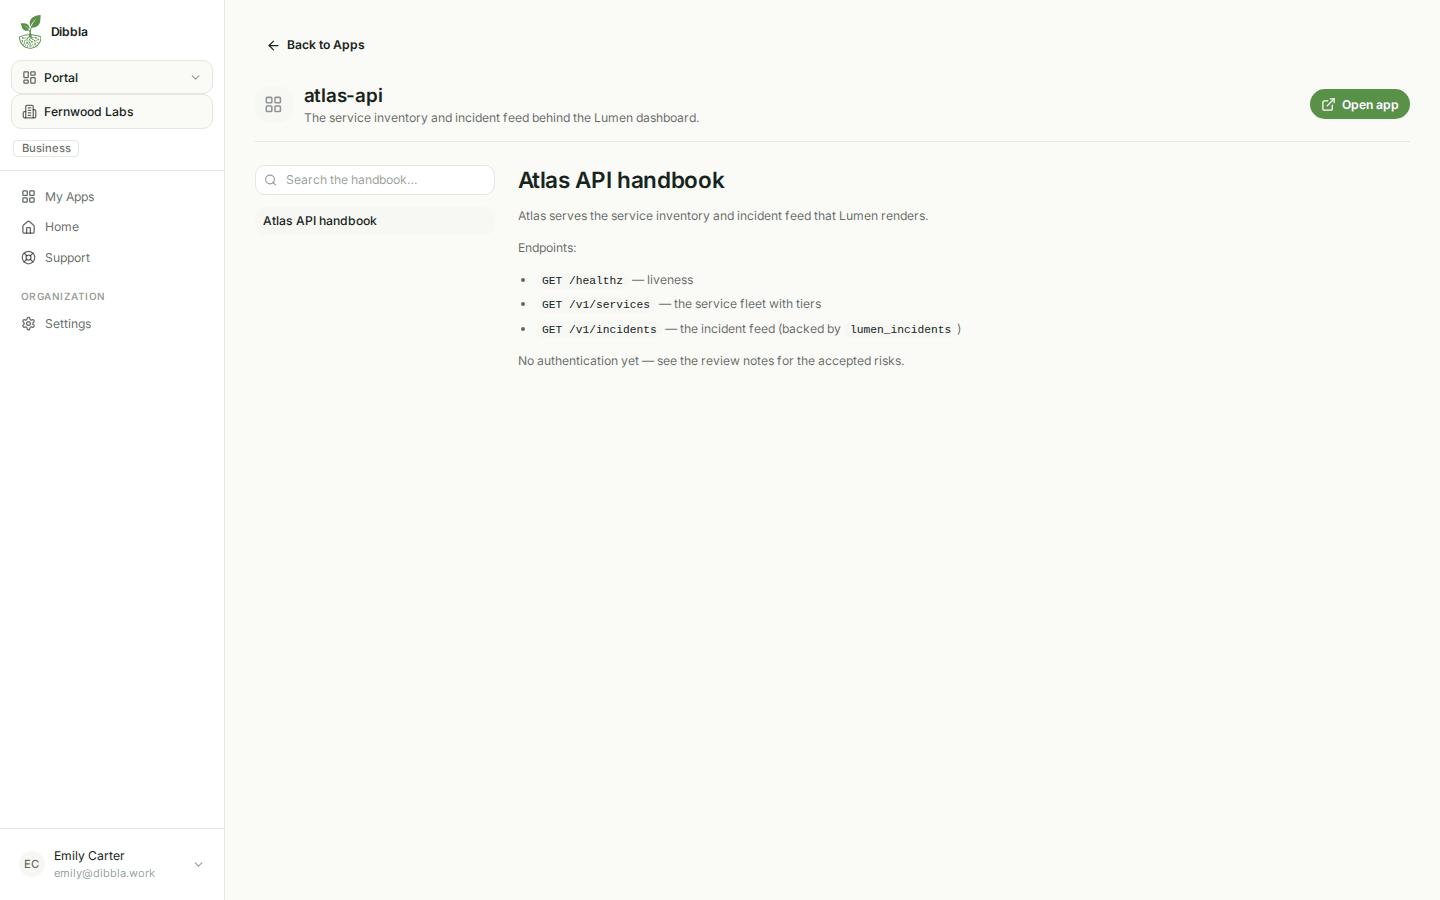Click the Dibbla plant logo
The width and height of the screenshot is (1440, 900).
(31, 32)
